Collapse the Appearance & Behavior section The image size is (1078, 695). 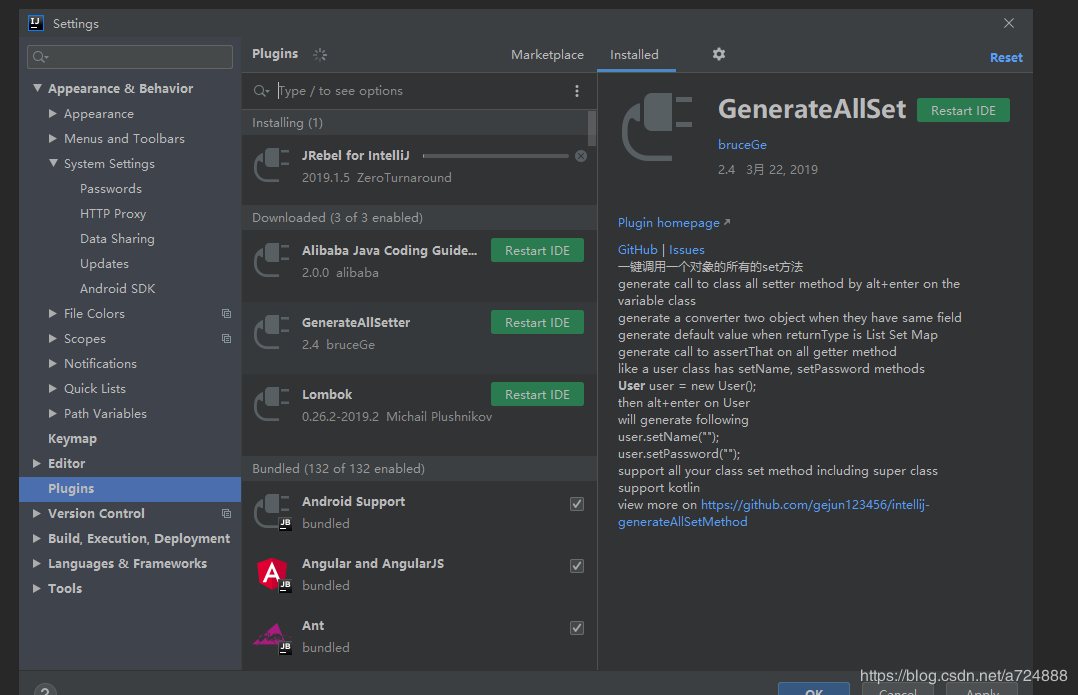(37, 88)
